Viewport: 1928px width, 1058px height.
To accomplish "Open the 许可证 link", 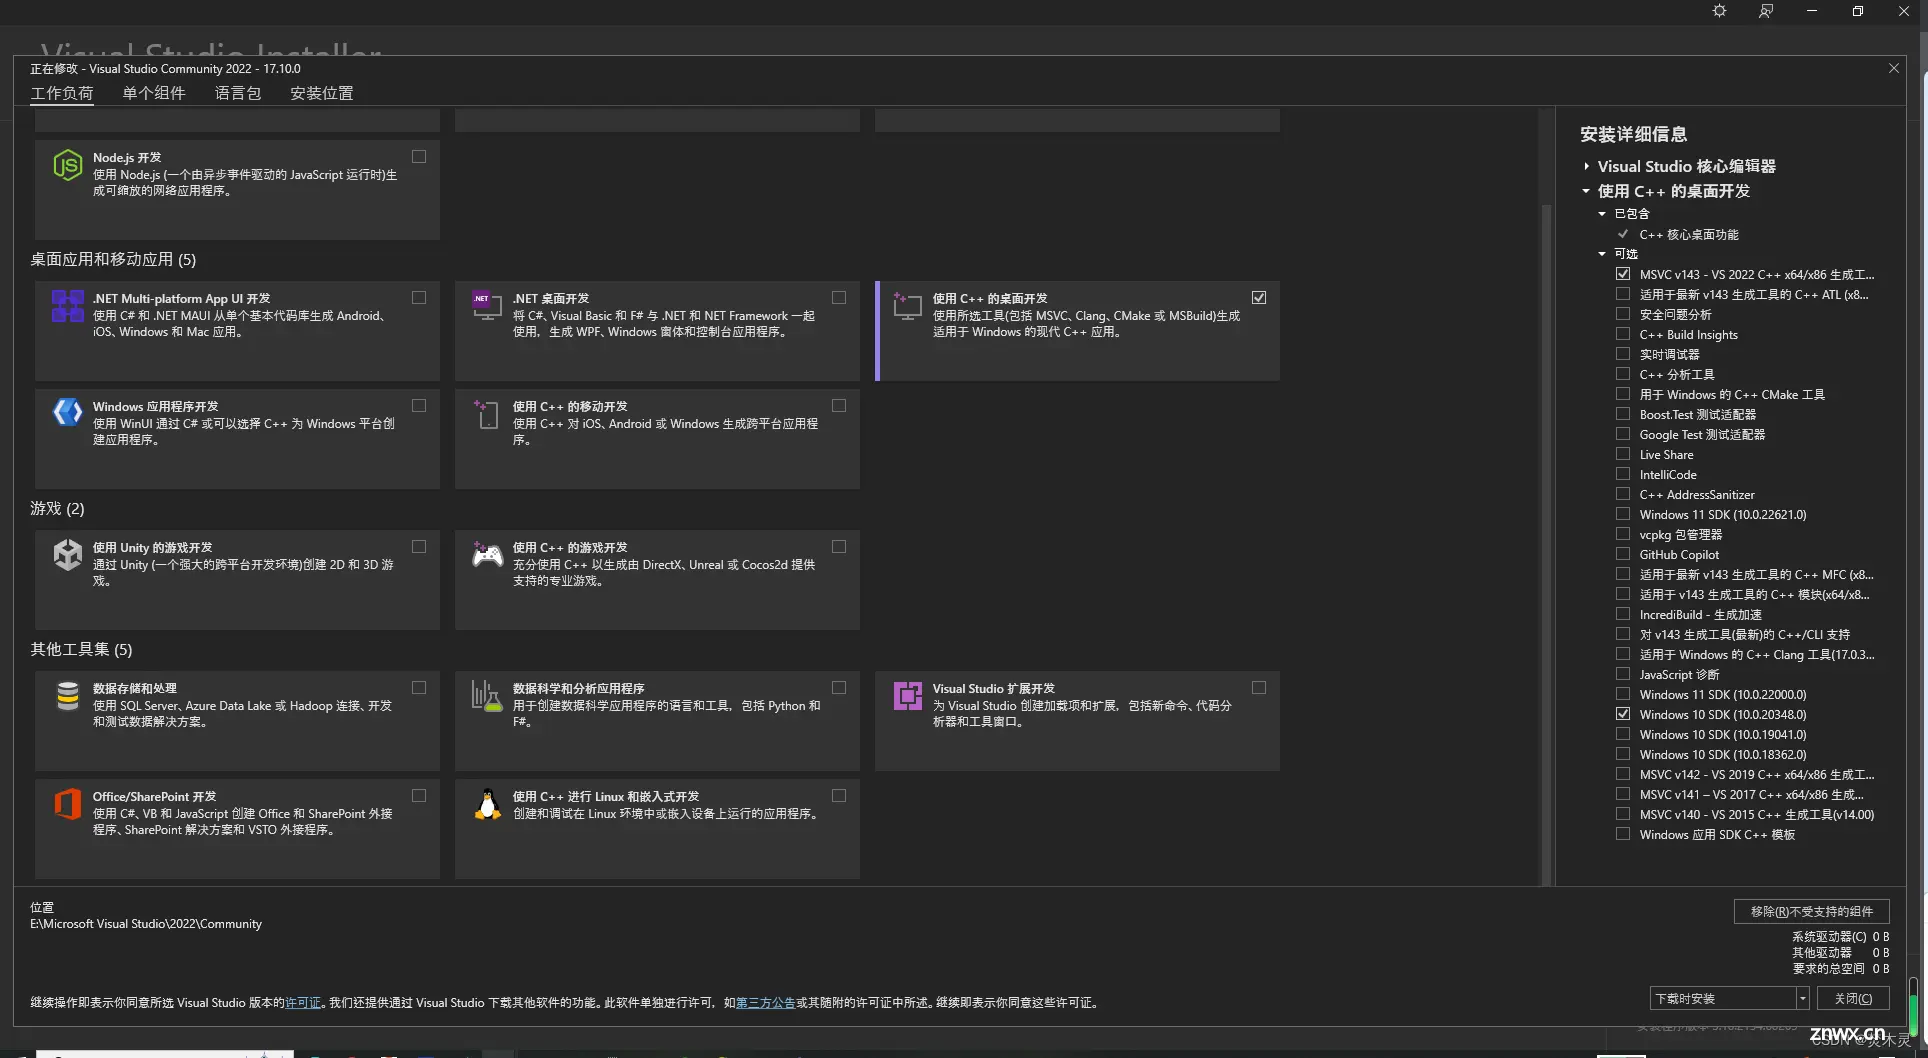I will (x=303, y=1002).
